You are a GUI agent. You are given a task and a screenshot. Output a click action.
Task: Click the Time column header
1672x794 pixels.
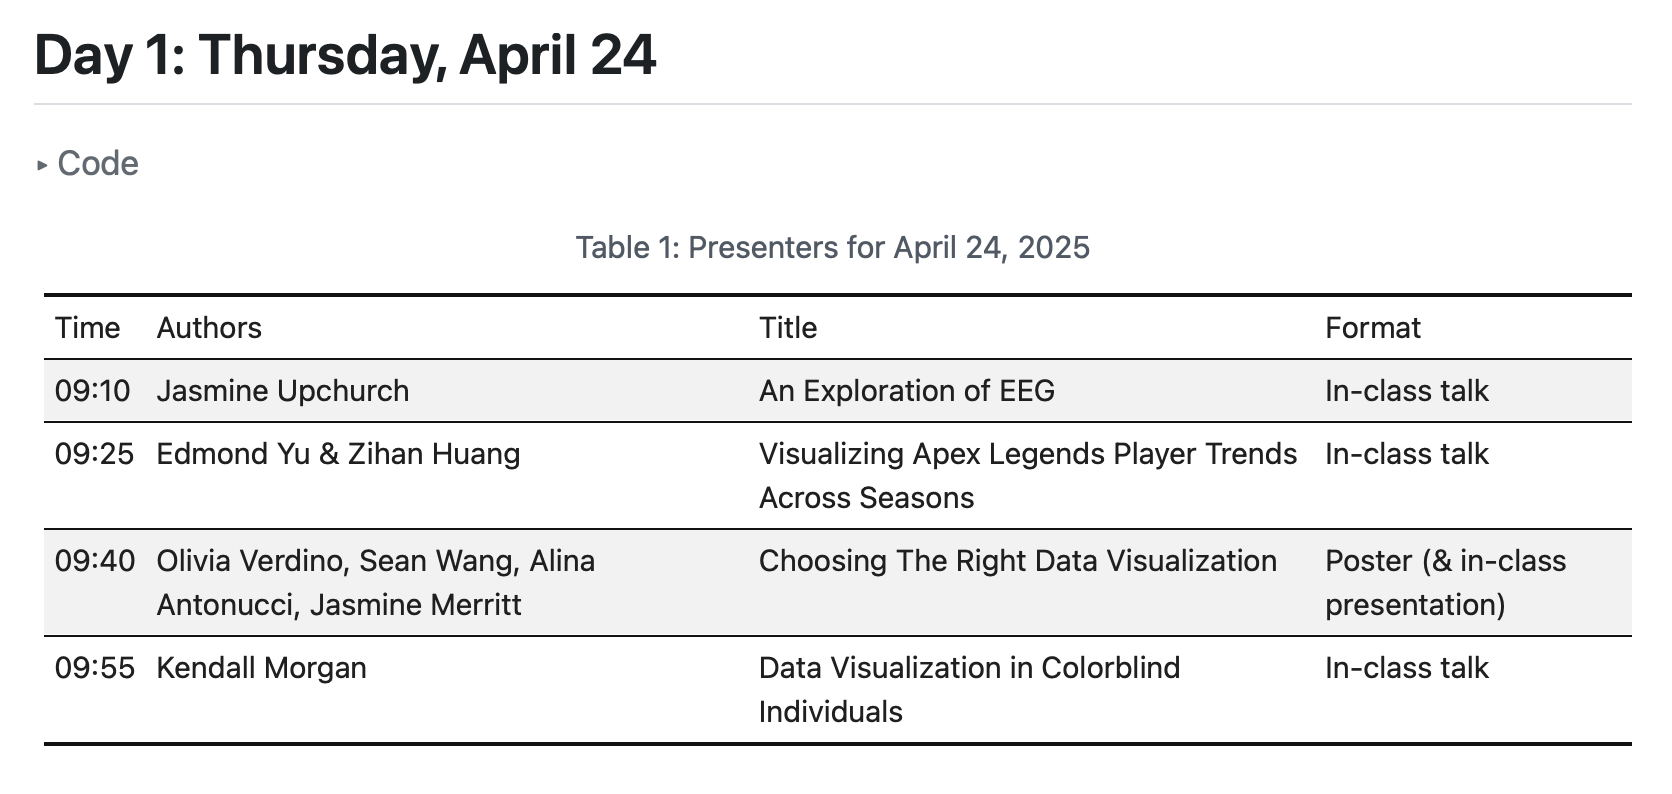tap(87, 328)
